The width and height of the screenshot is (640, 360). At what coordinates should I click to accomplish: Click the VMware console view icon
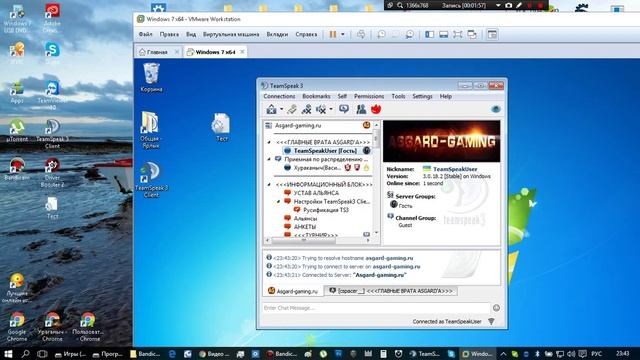coord(492,34)
